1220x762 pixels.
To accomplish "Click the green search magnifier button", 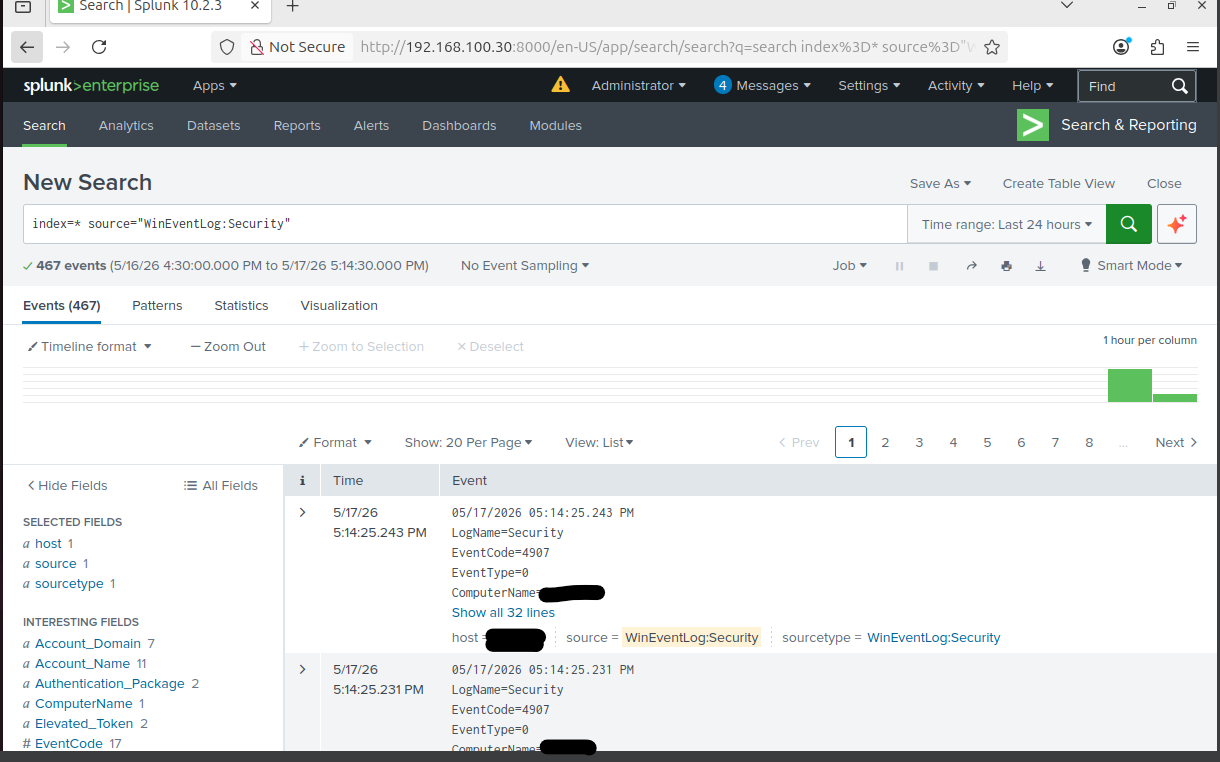I will pos(1129,224).
